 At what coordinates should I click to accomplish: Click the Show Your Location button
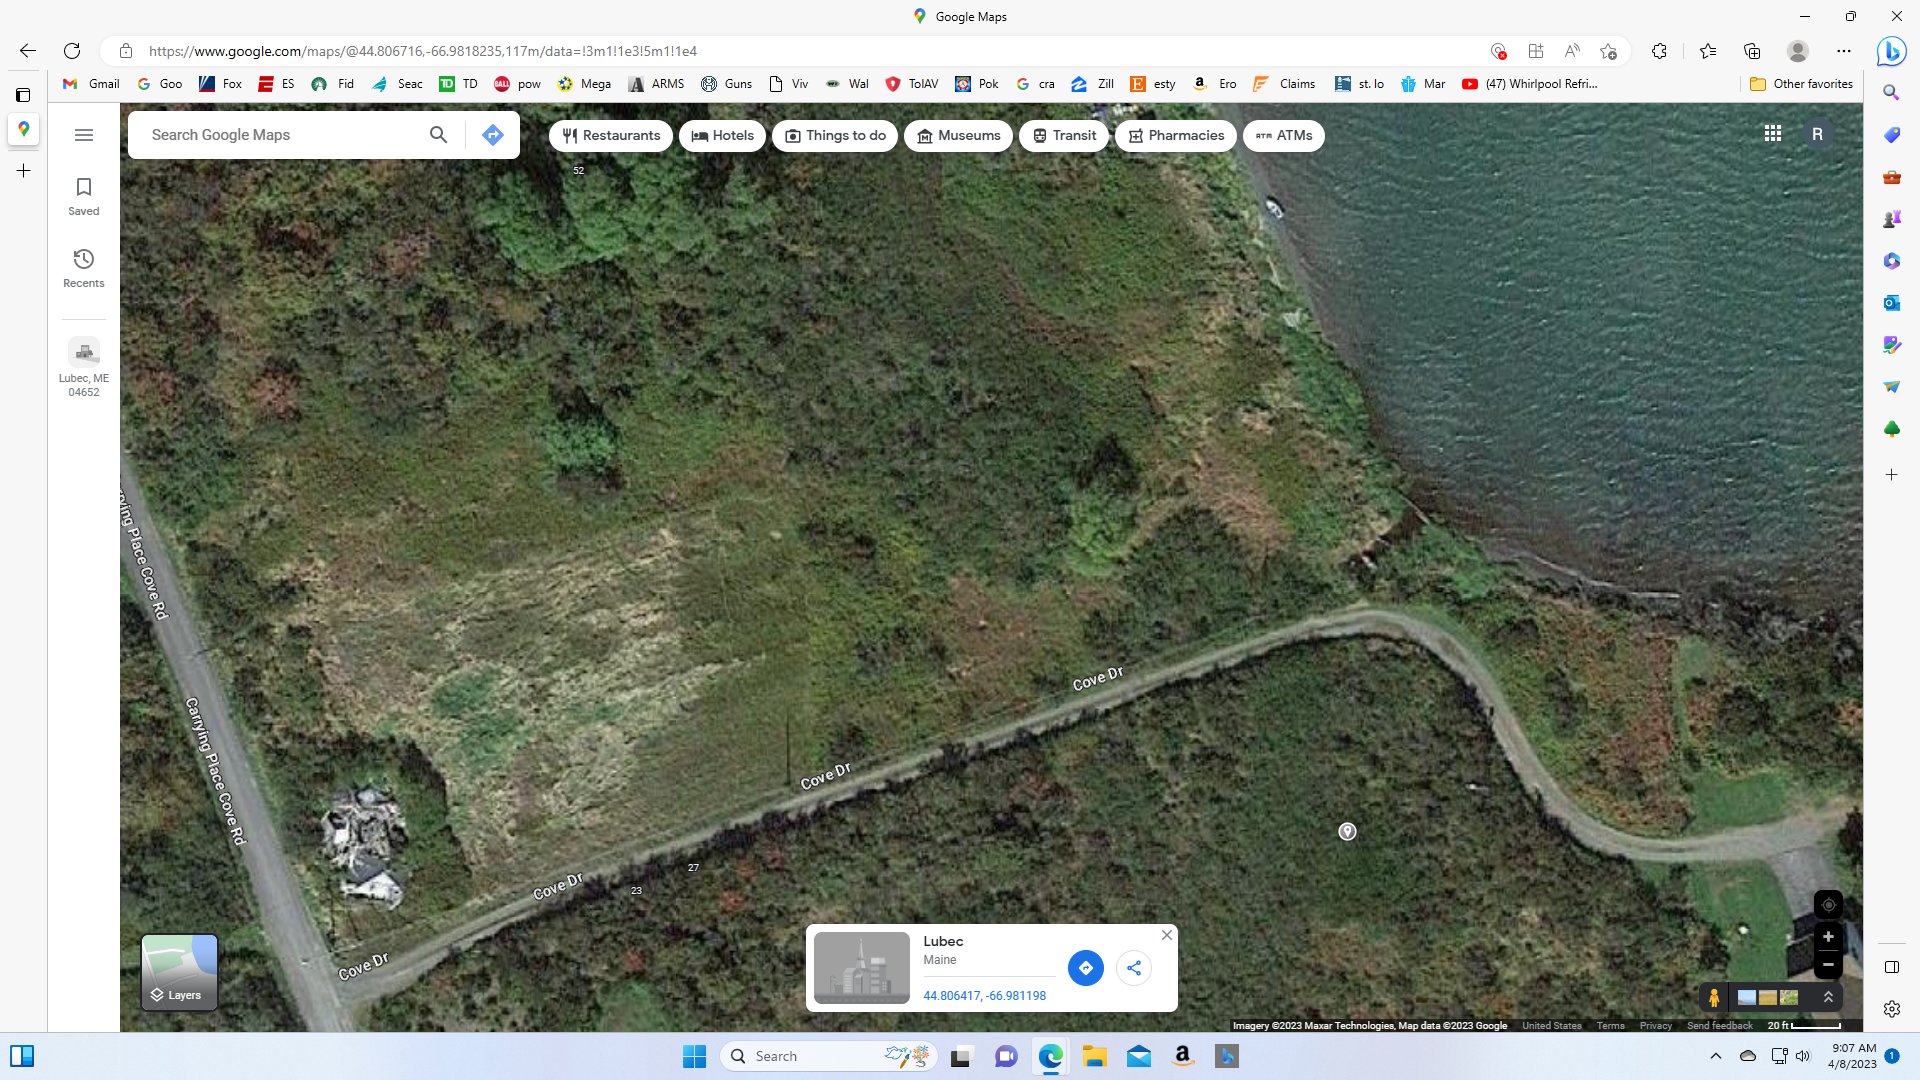(1828, 905)
